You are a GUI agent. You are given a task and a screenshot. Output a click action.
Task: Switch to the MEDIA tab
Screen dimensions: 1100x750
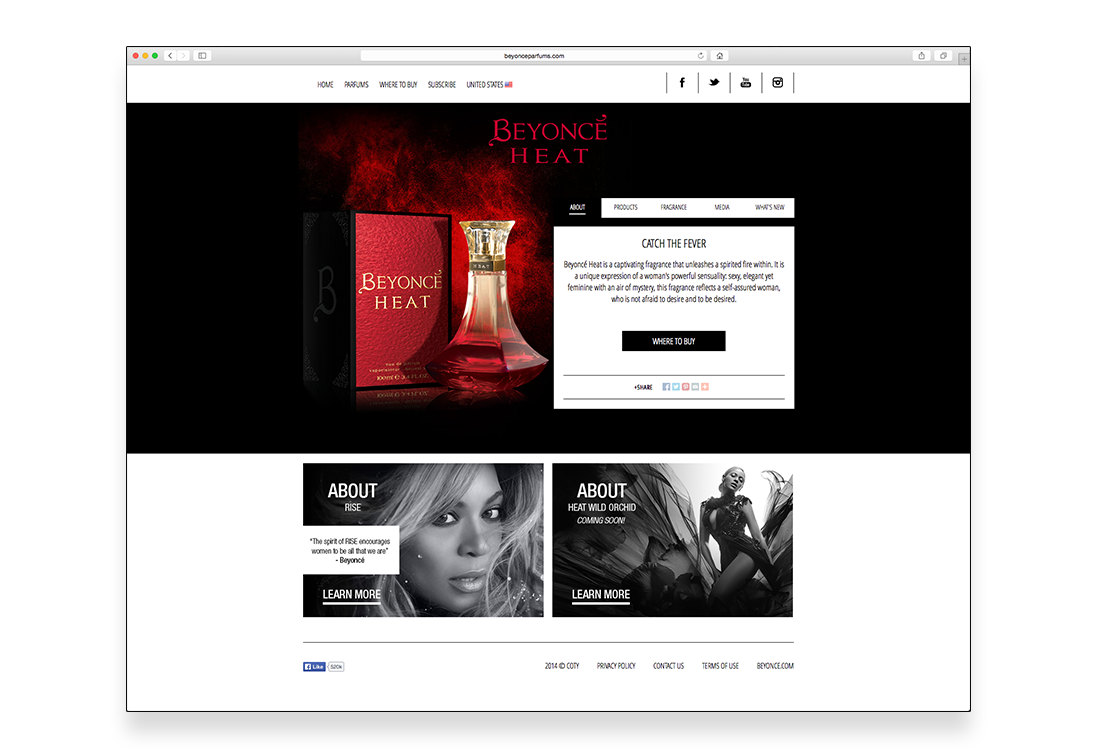click(x=722, y=208)
